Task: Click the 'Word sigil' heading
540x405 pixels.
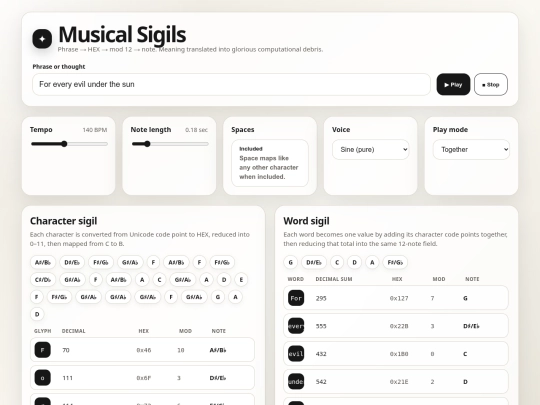Action: tap(306, 221)
